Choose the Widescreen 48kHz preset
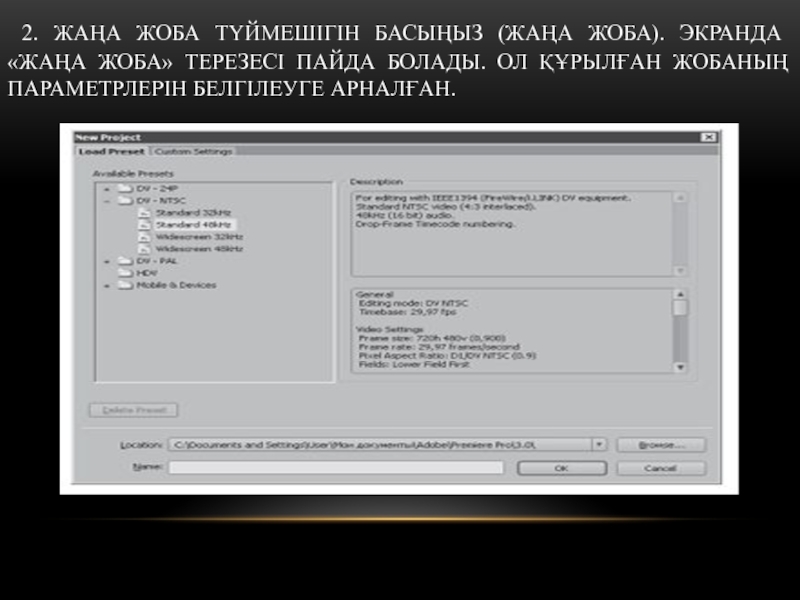 coord(199,249)
